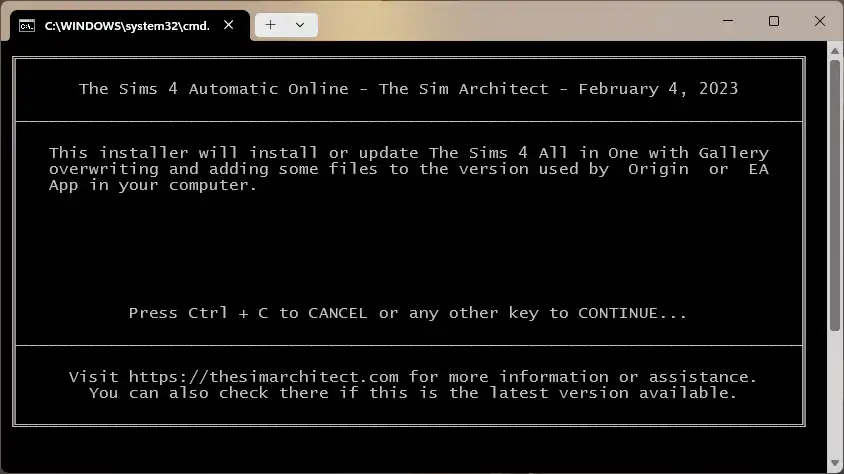Click the installer description paragraph
844x474 pixels.
click(x=409, y=169)
